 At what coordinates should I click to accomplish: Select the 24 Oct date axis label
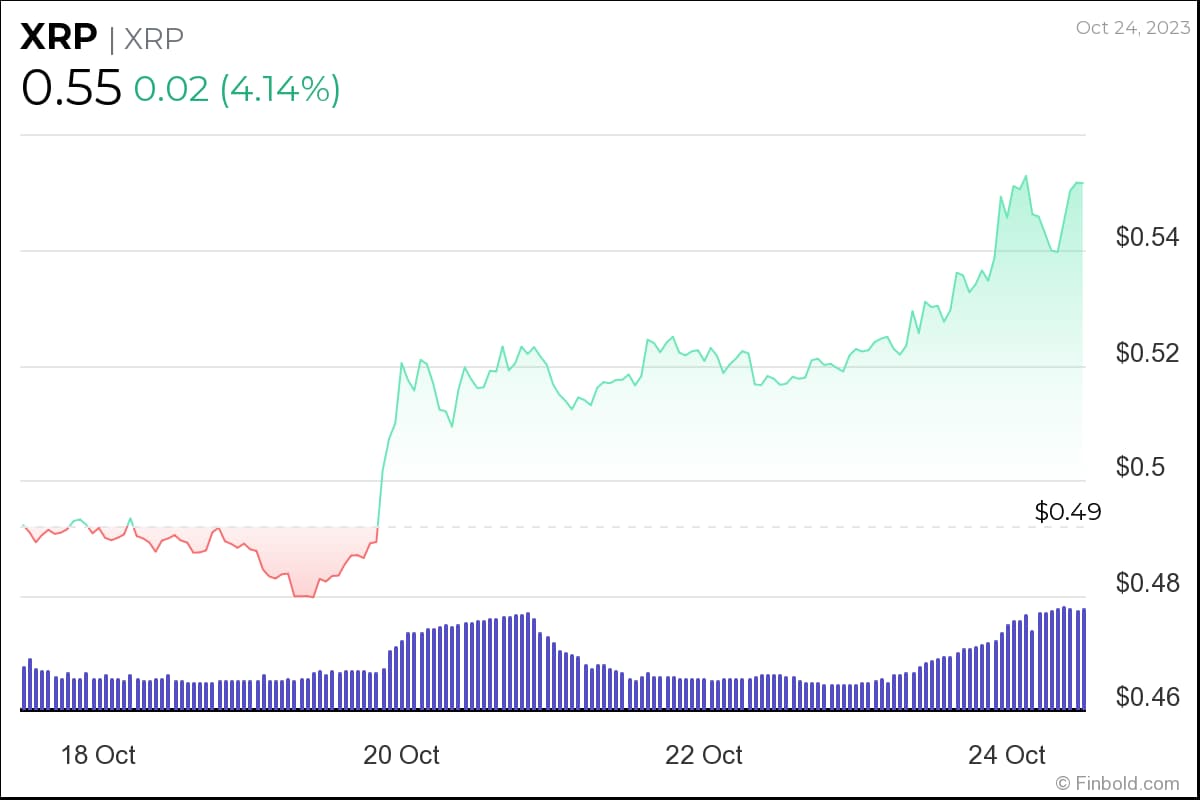[x=1007, y=755]
